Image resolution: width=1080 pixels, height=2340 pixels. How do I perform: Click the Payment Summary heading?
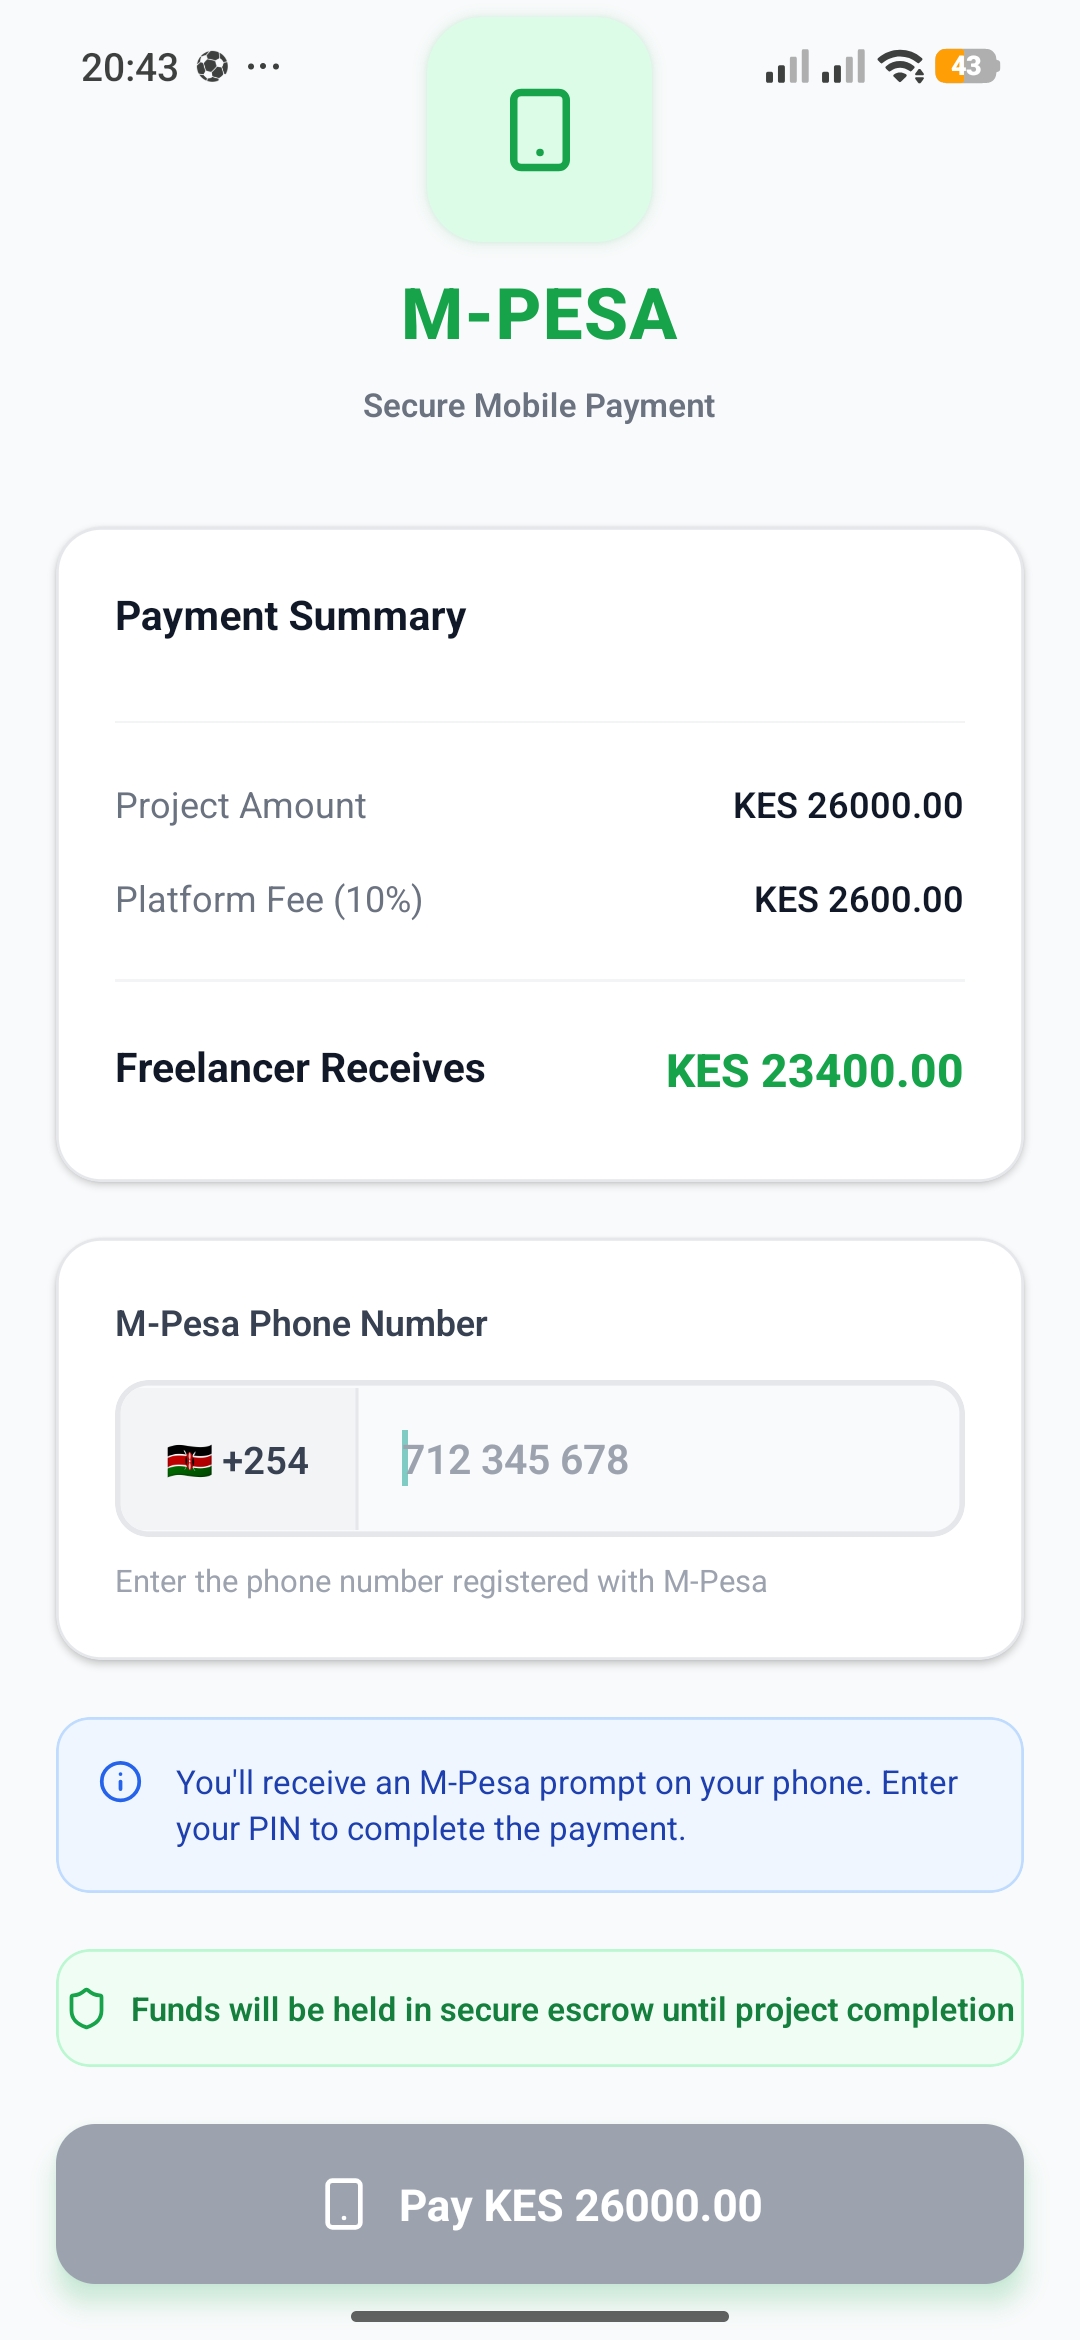click(290, 615)
